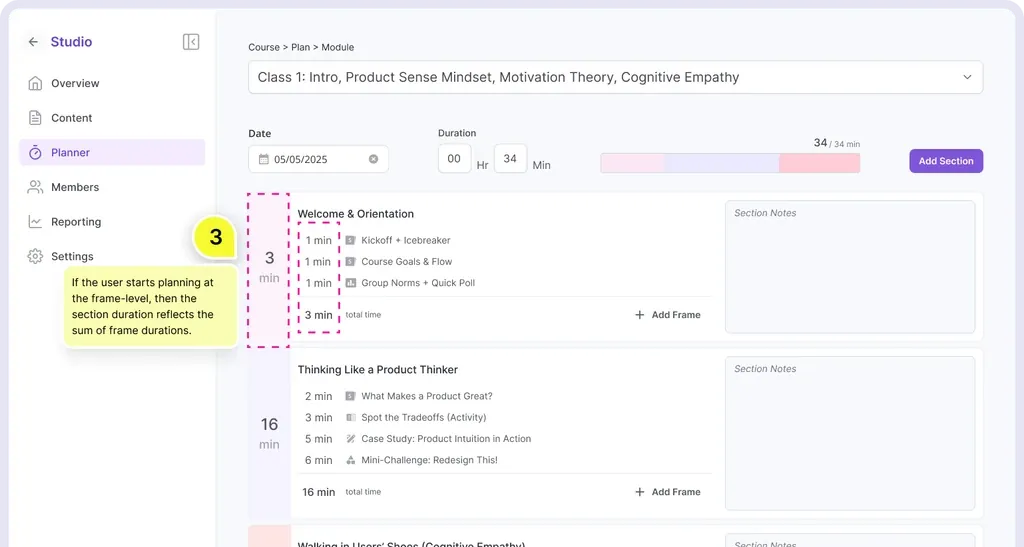
Task: Select Mini-Challenge: Redesign This! frame
Action: pos(429,460)
